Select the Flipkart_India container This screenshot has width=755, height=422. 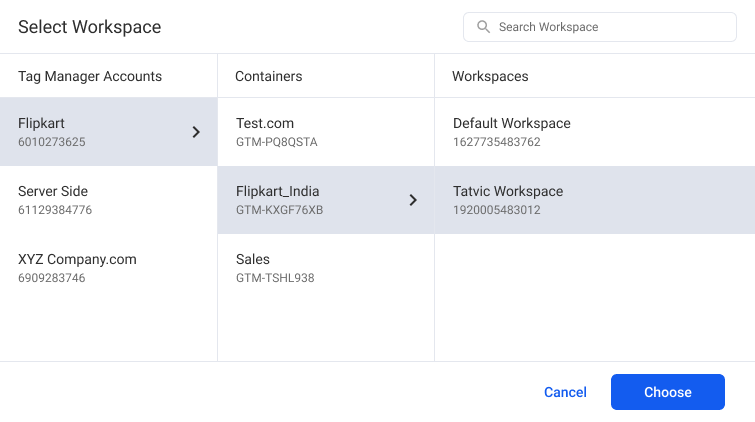(326, 200)
